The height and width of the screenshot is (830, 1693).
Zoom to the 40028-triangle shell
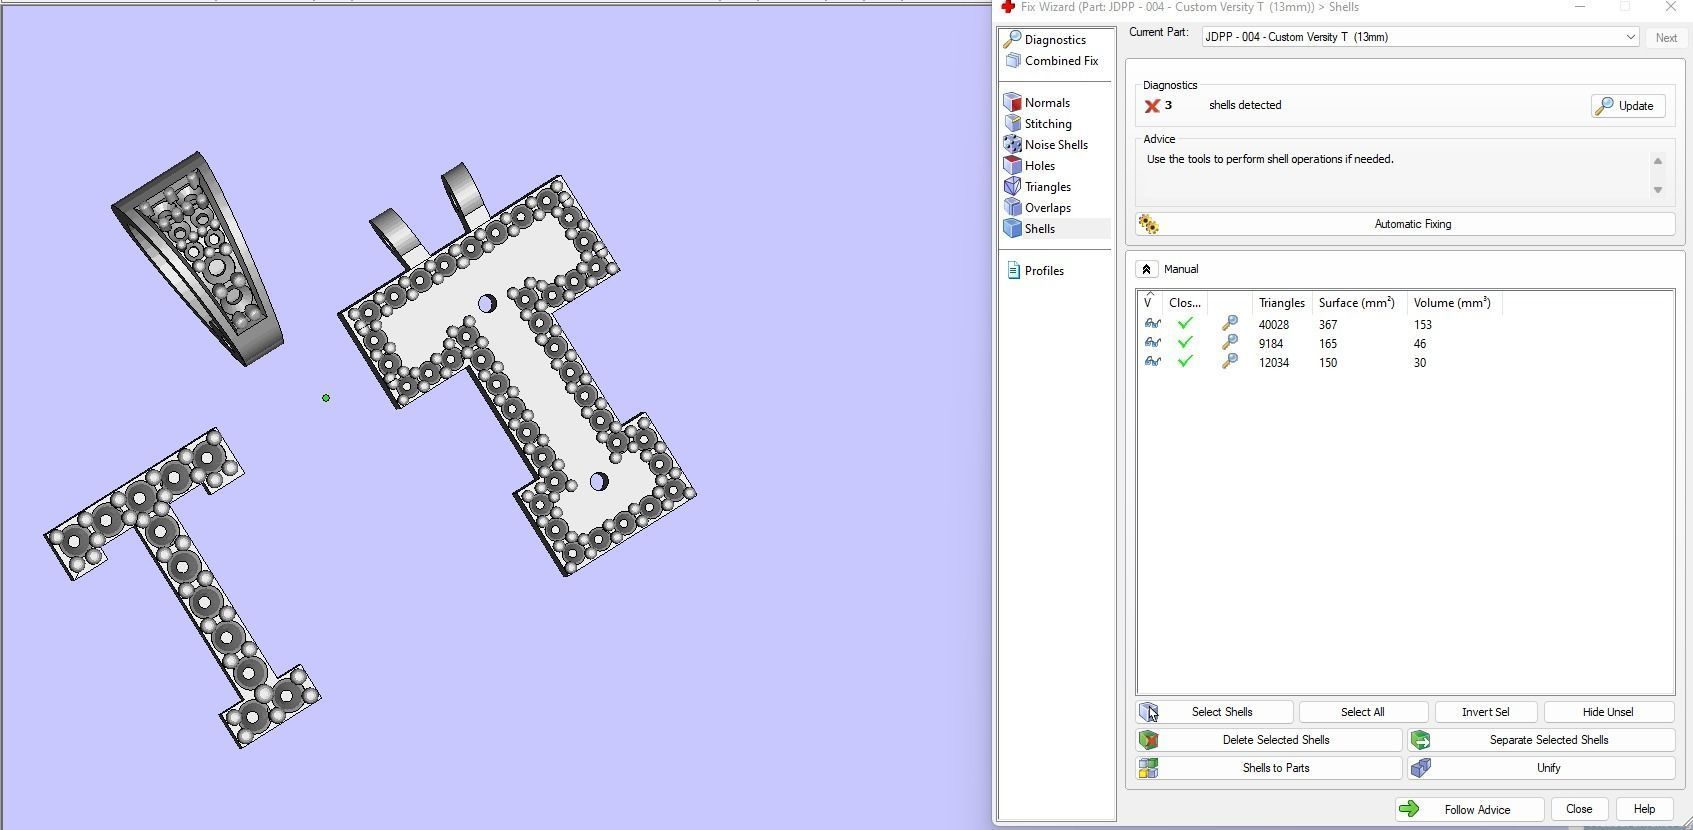tap(1230, 324)
